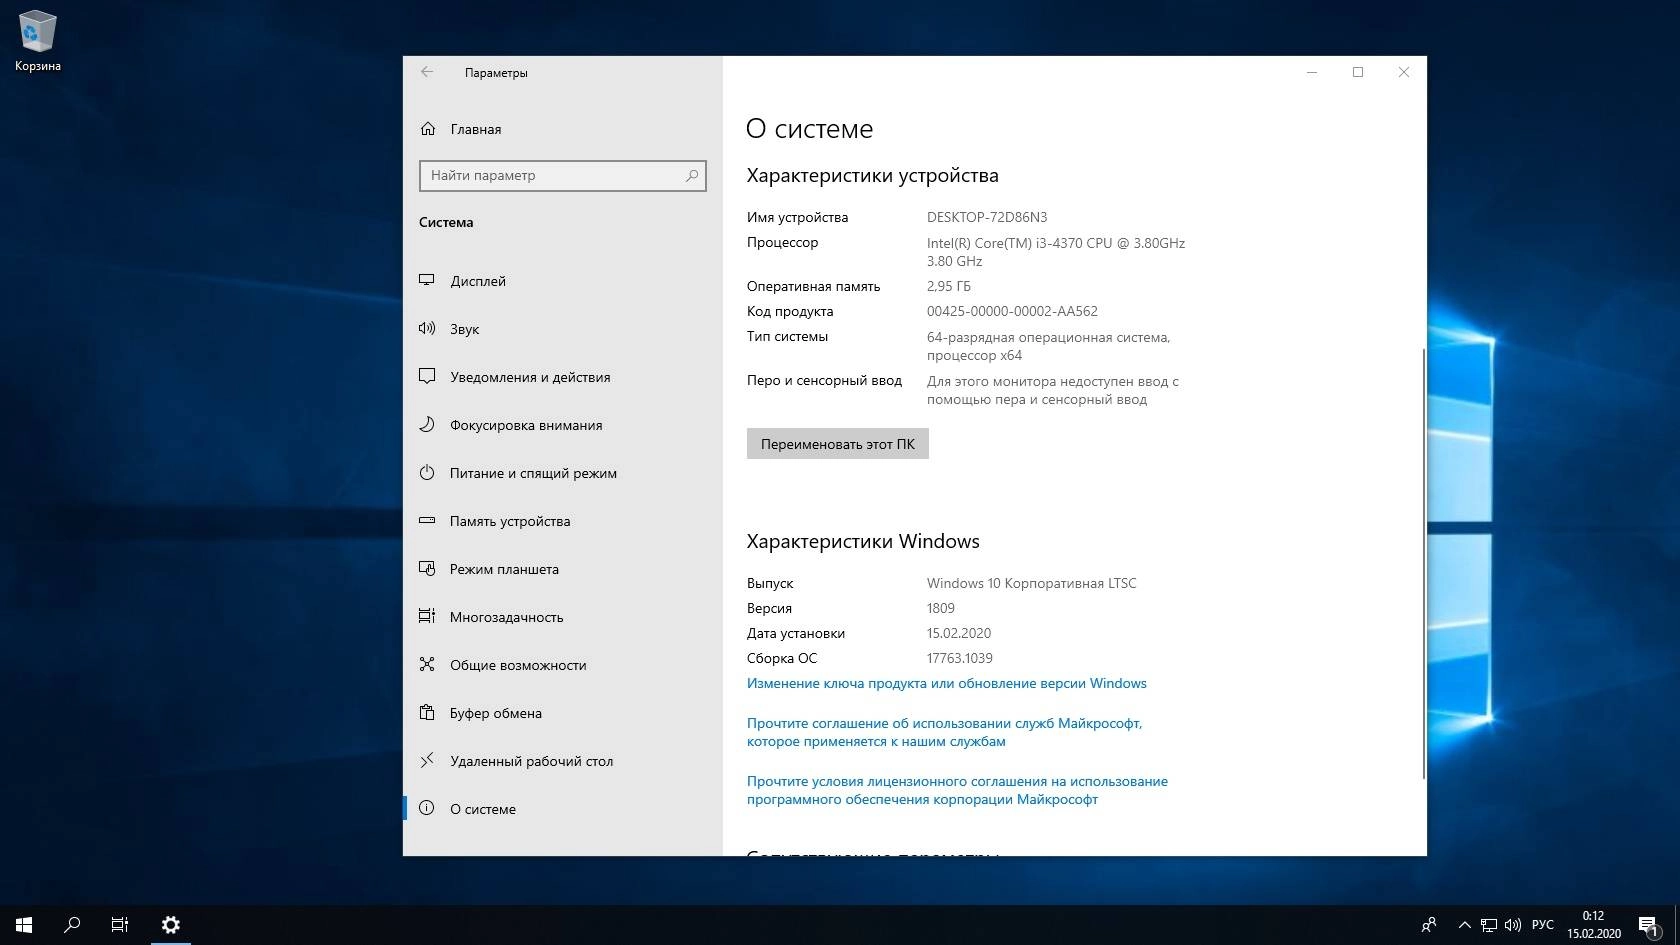Click the product code 00425-00000-00002-AA562
Image resolution: width=1680 pixels, height=945 pixels.
(1012, 311)
